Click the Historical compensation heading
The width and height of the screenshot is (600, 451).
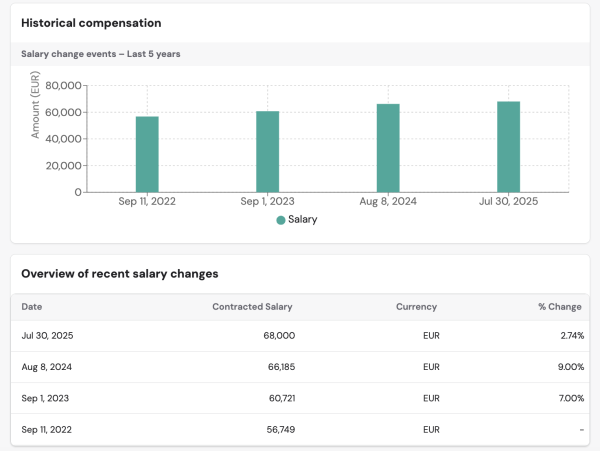(91, 23)
